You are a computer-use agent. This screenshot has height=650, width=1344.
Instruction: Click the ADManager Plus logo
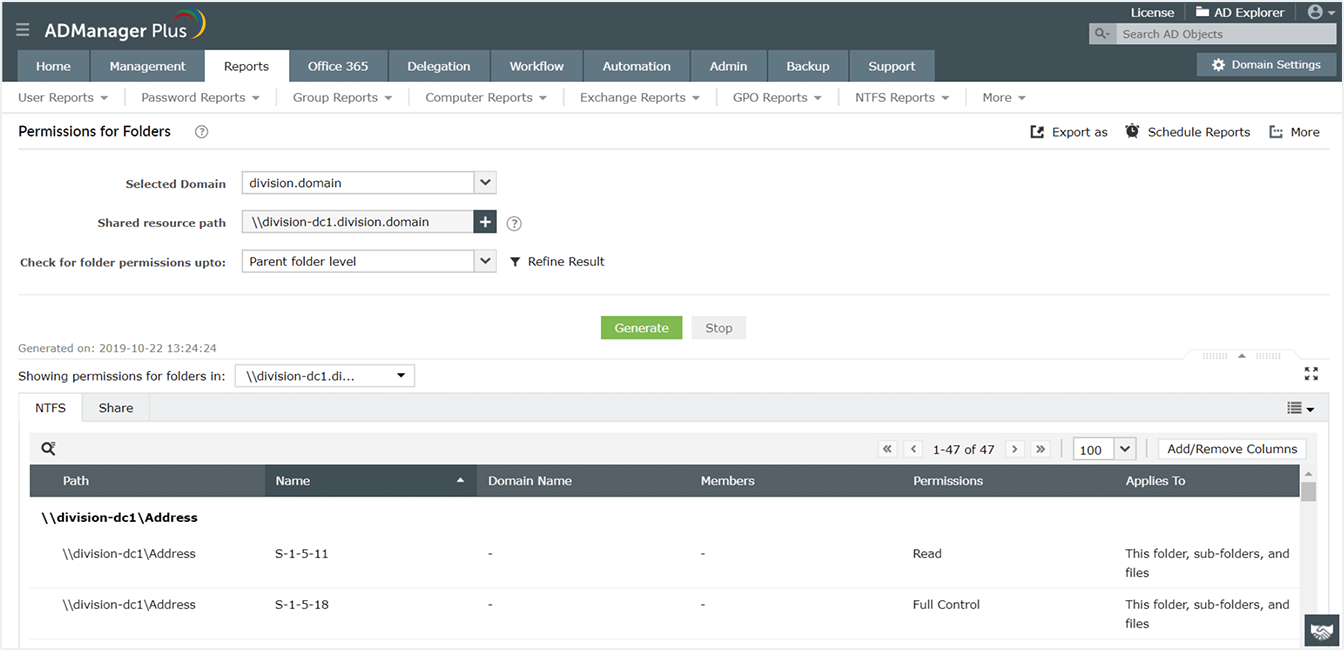[x=125, y=27]
